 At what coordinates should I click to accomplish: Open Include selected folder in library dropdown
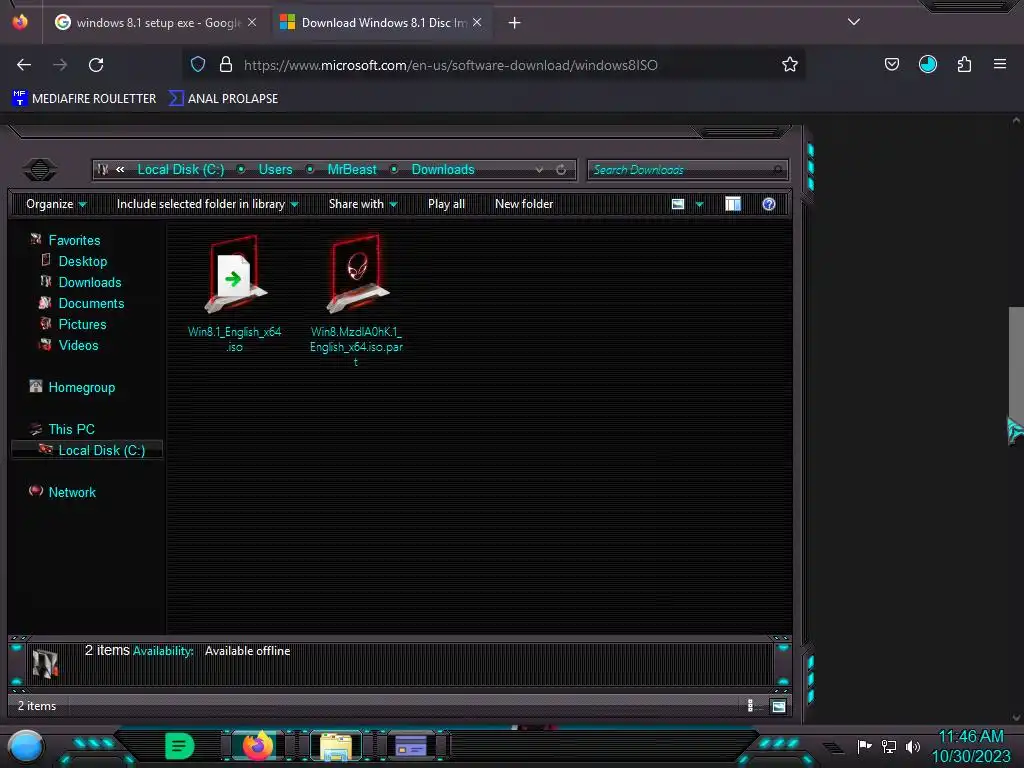coord(207,204)
